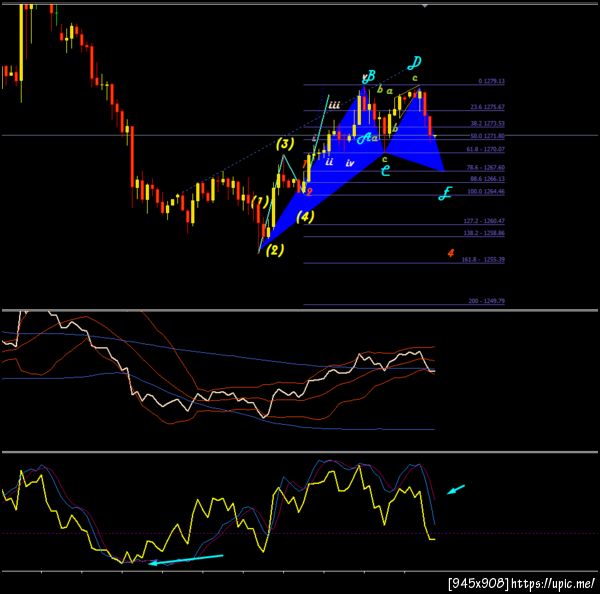The image size is (600, 594).
Task: Click the orange 4 wave label
Action: (x=451, y=253)
